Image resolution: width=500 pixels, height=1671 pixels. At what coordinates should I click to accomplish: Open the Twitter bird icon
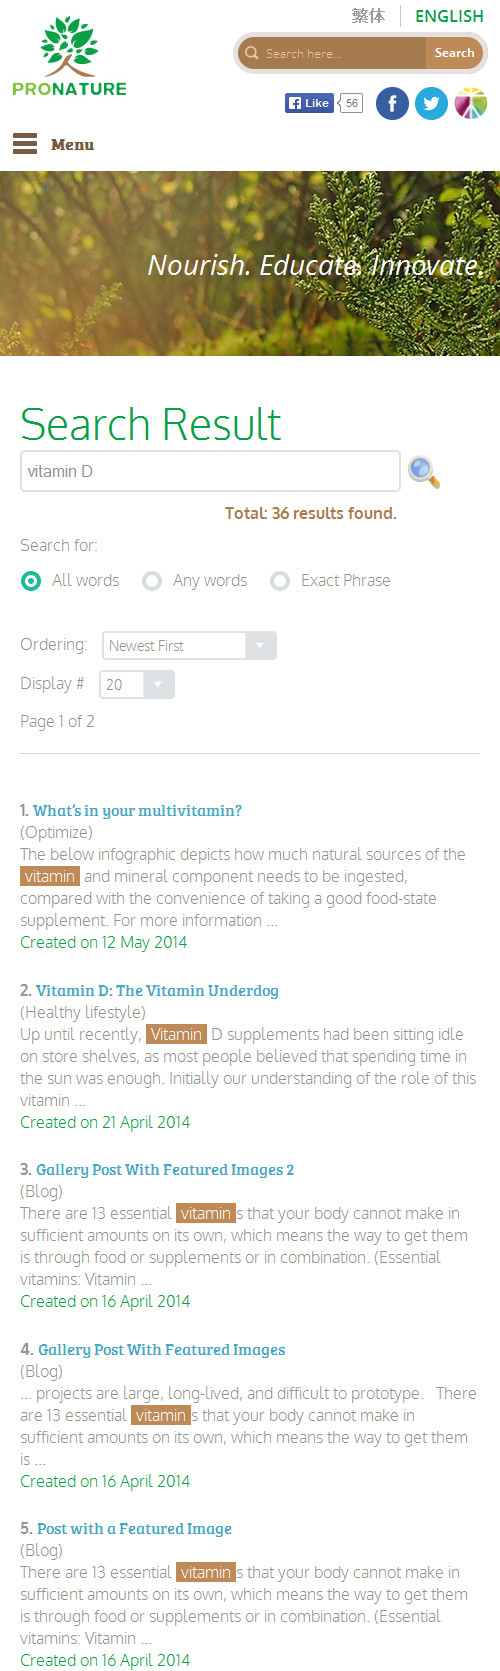[x=431, y=103]
